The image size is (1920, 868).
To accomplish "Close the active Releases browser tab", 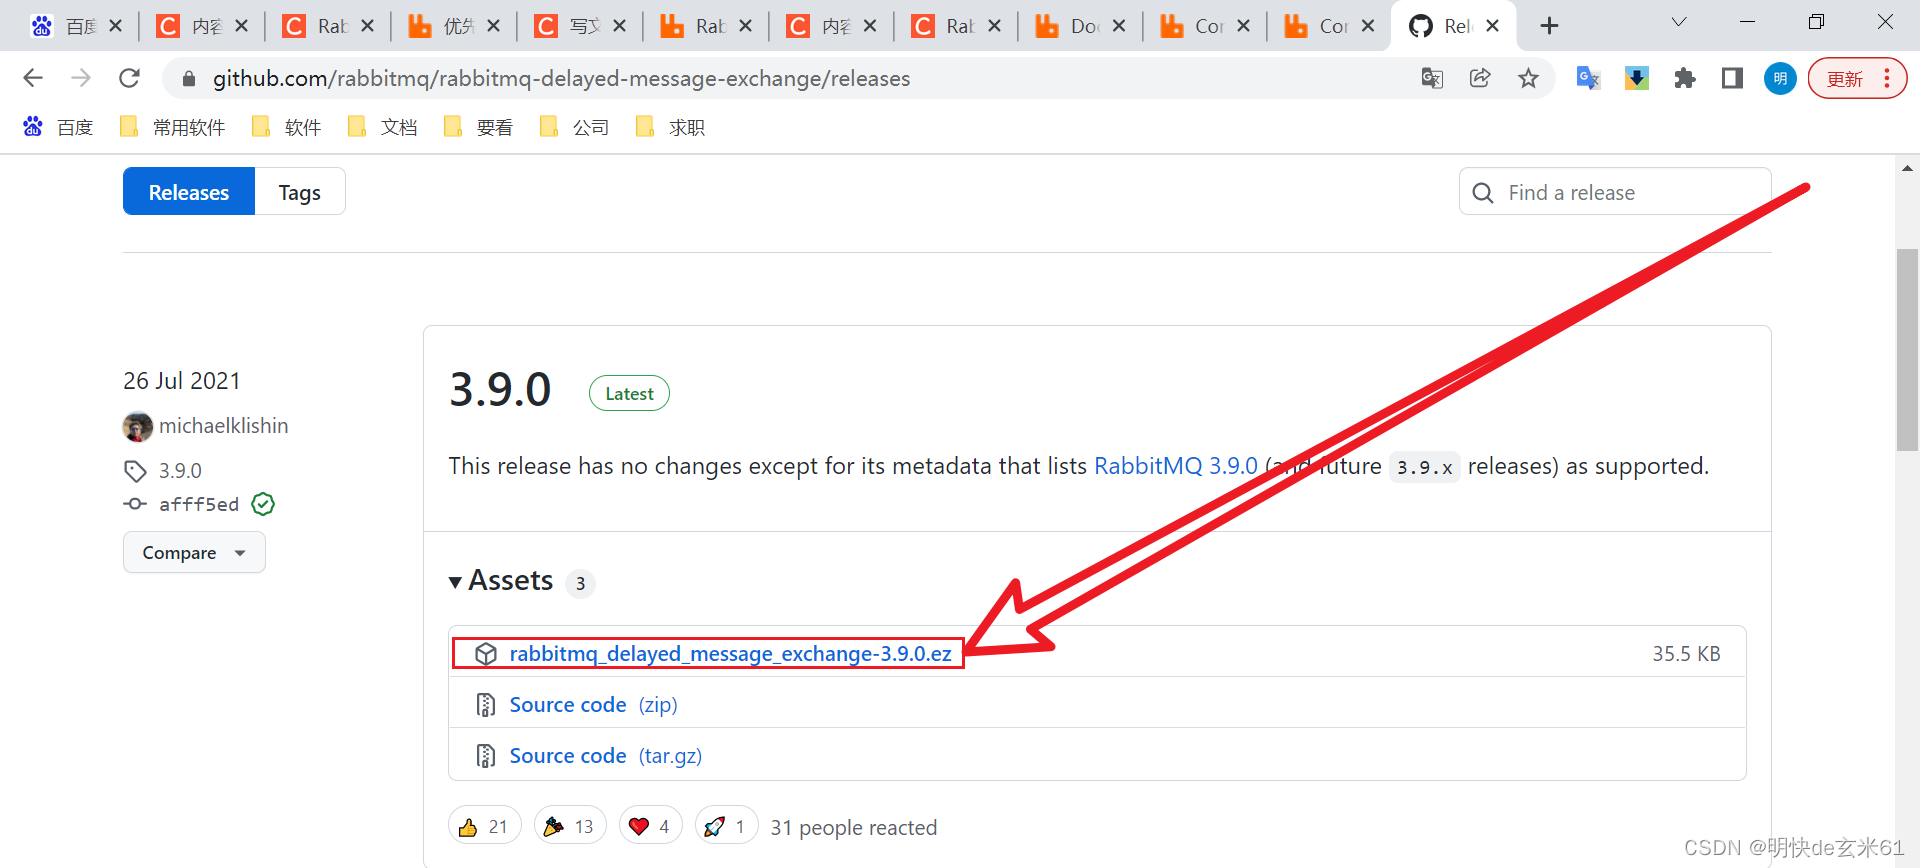I will pyautogui.click(x=1492, y=26).
